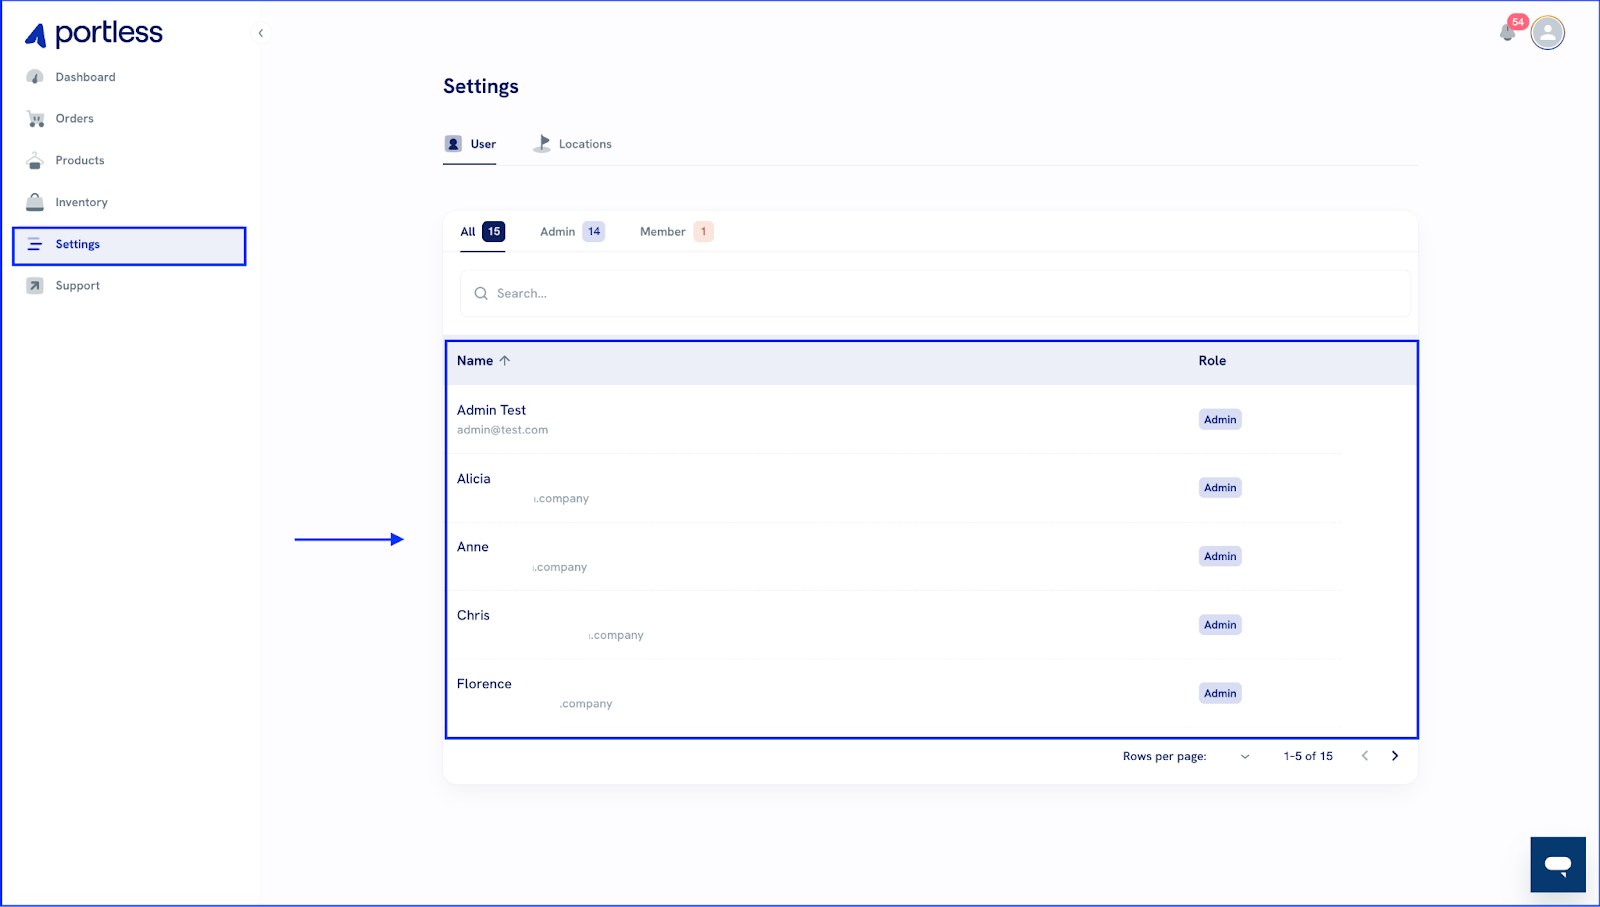The image size is (1600, 907).
Task: Click Admin badge for Admin Test
Action: [x=1220, y=420]
